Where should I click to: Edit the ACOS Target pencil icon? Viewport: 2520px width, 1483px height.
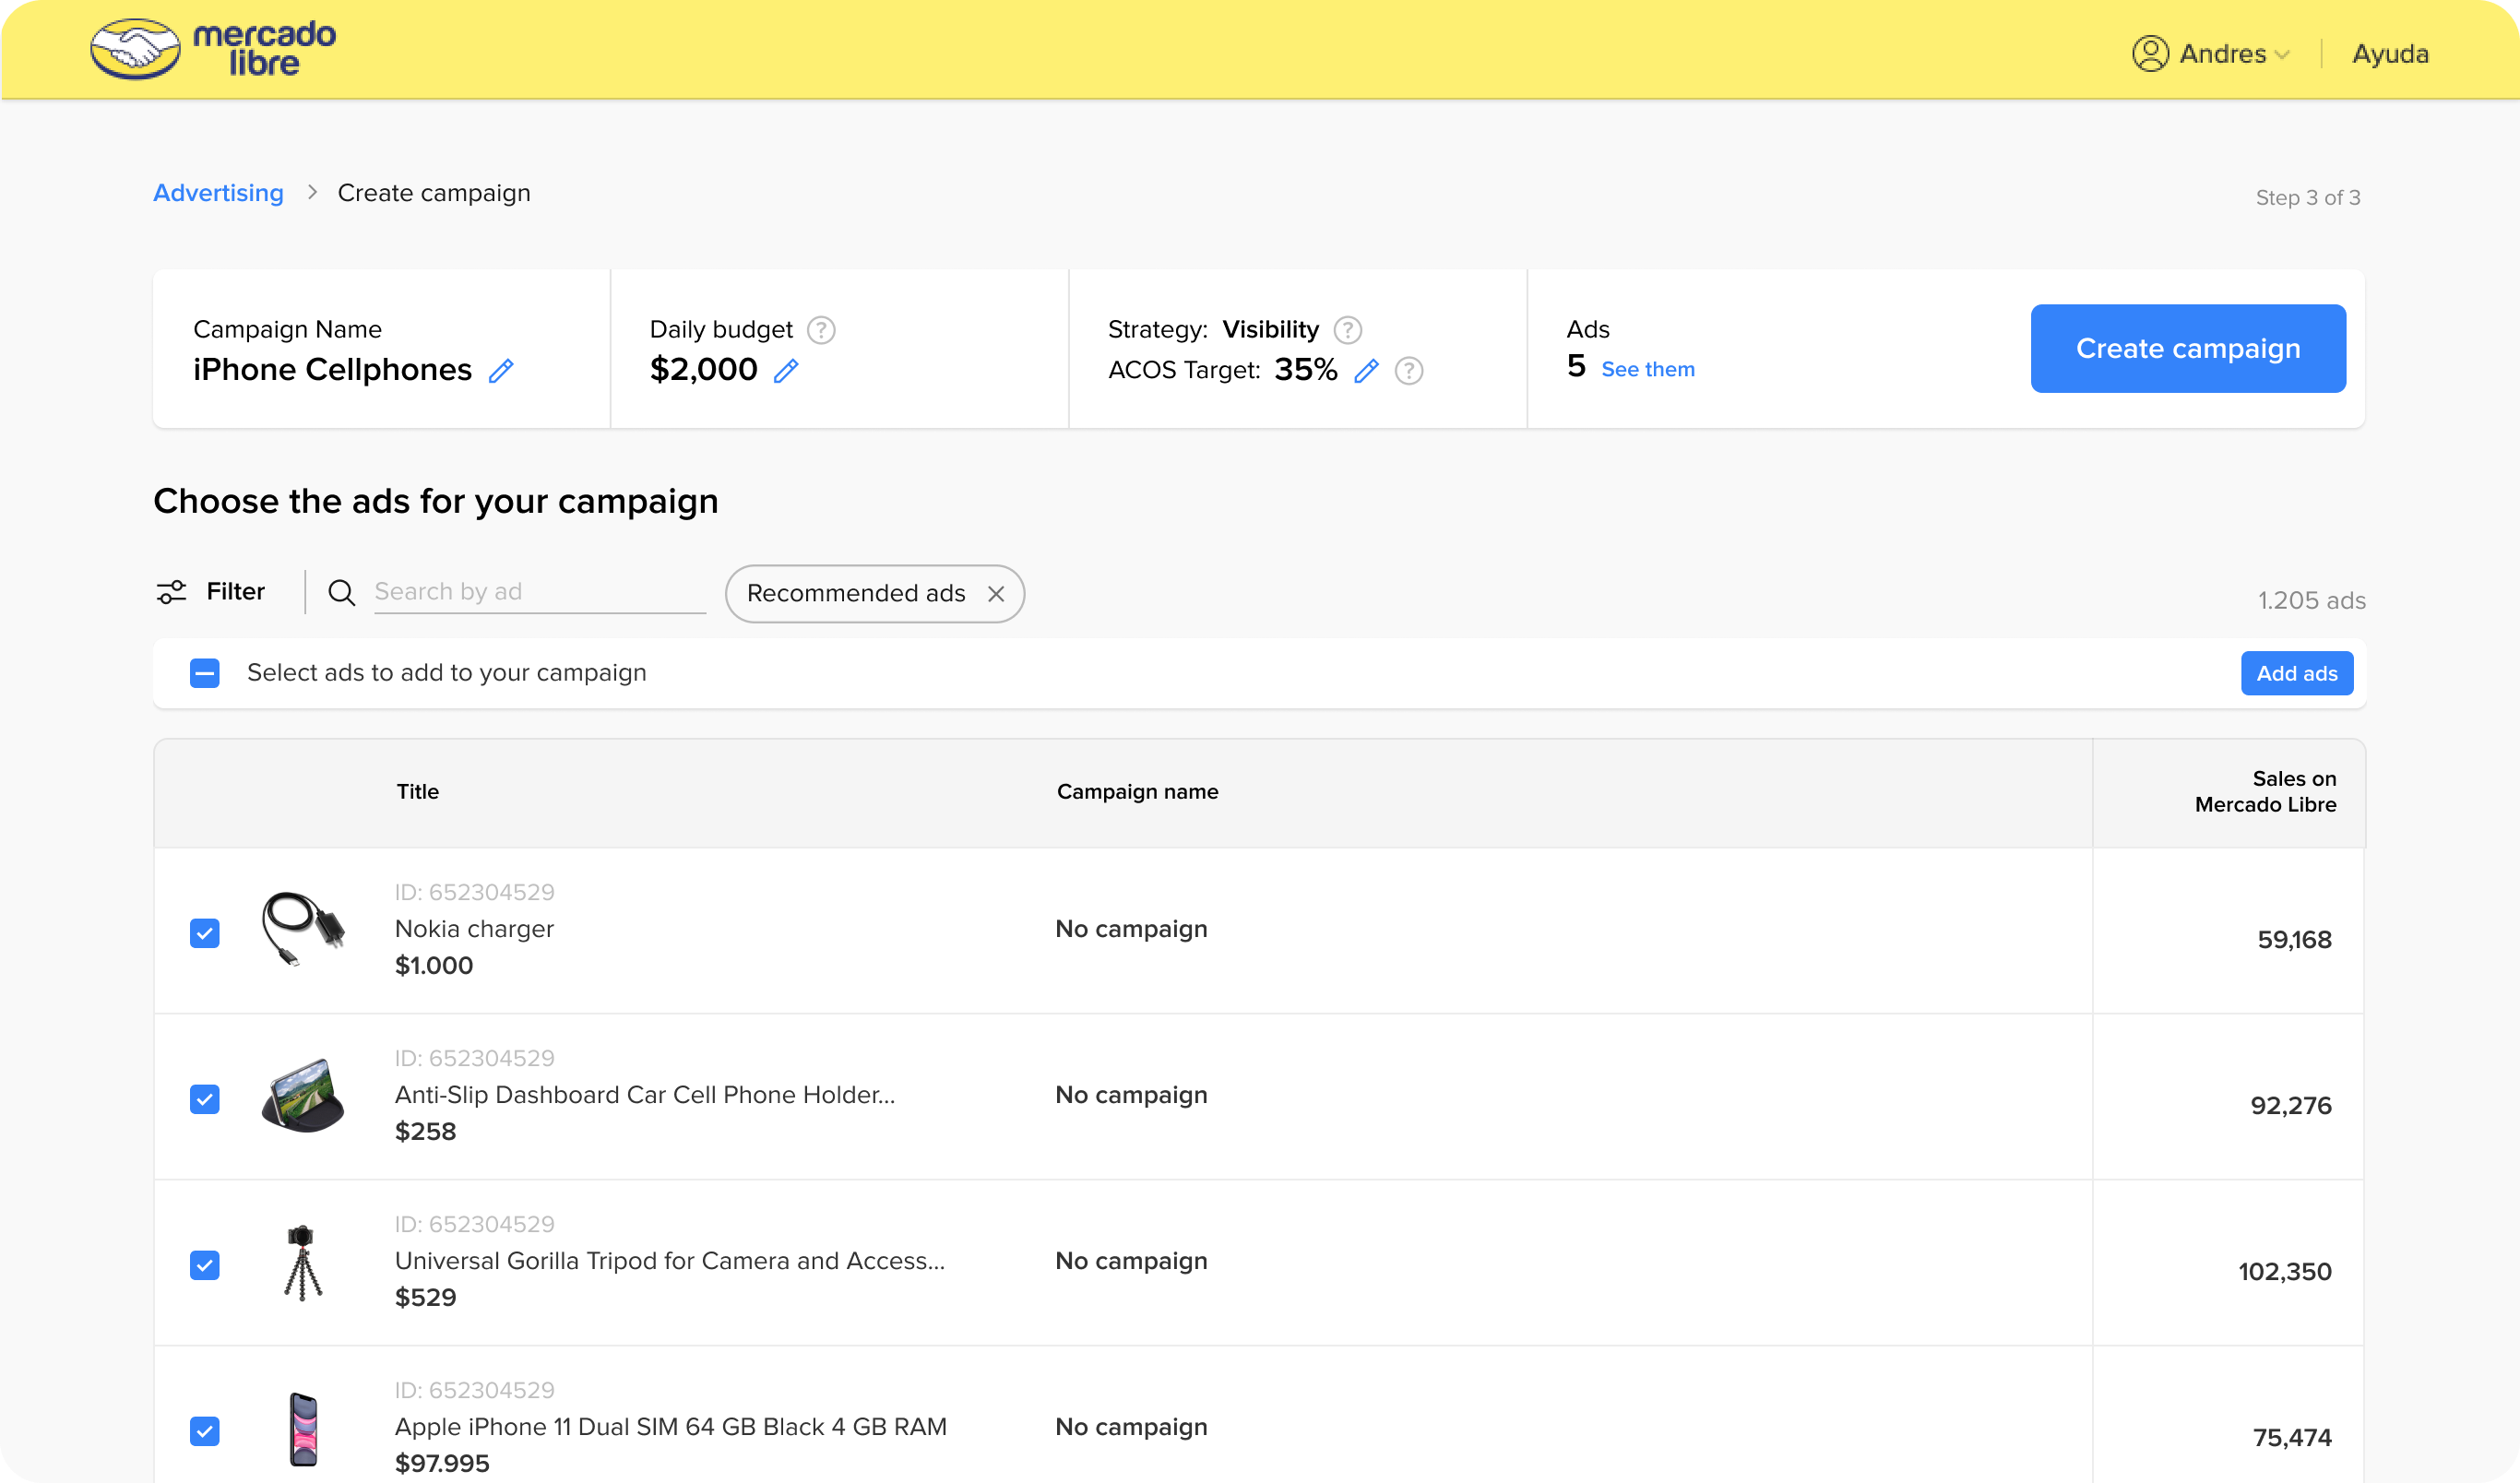tap(1366, 371)
